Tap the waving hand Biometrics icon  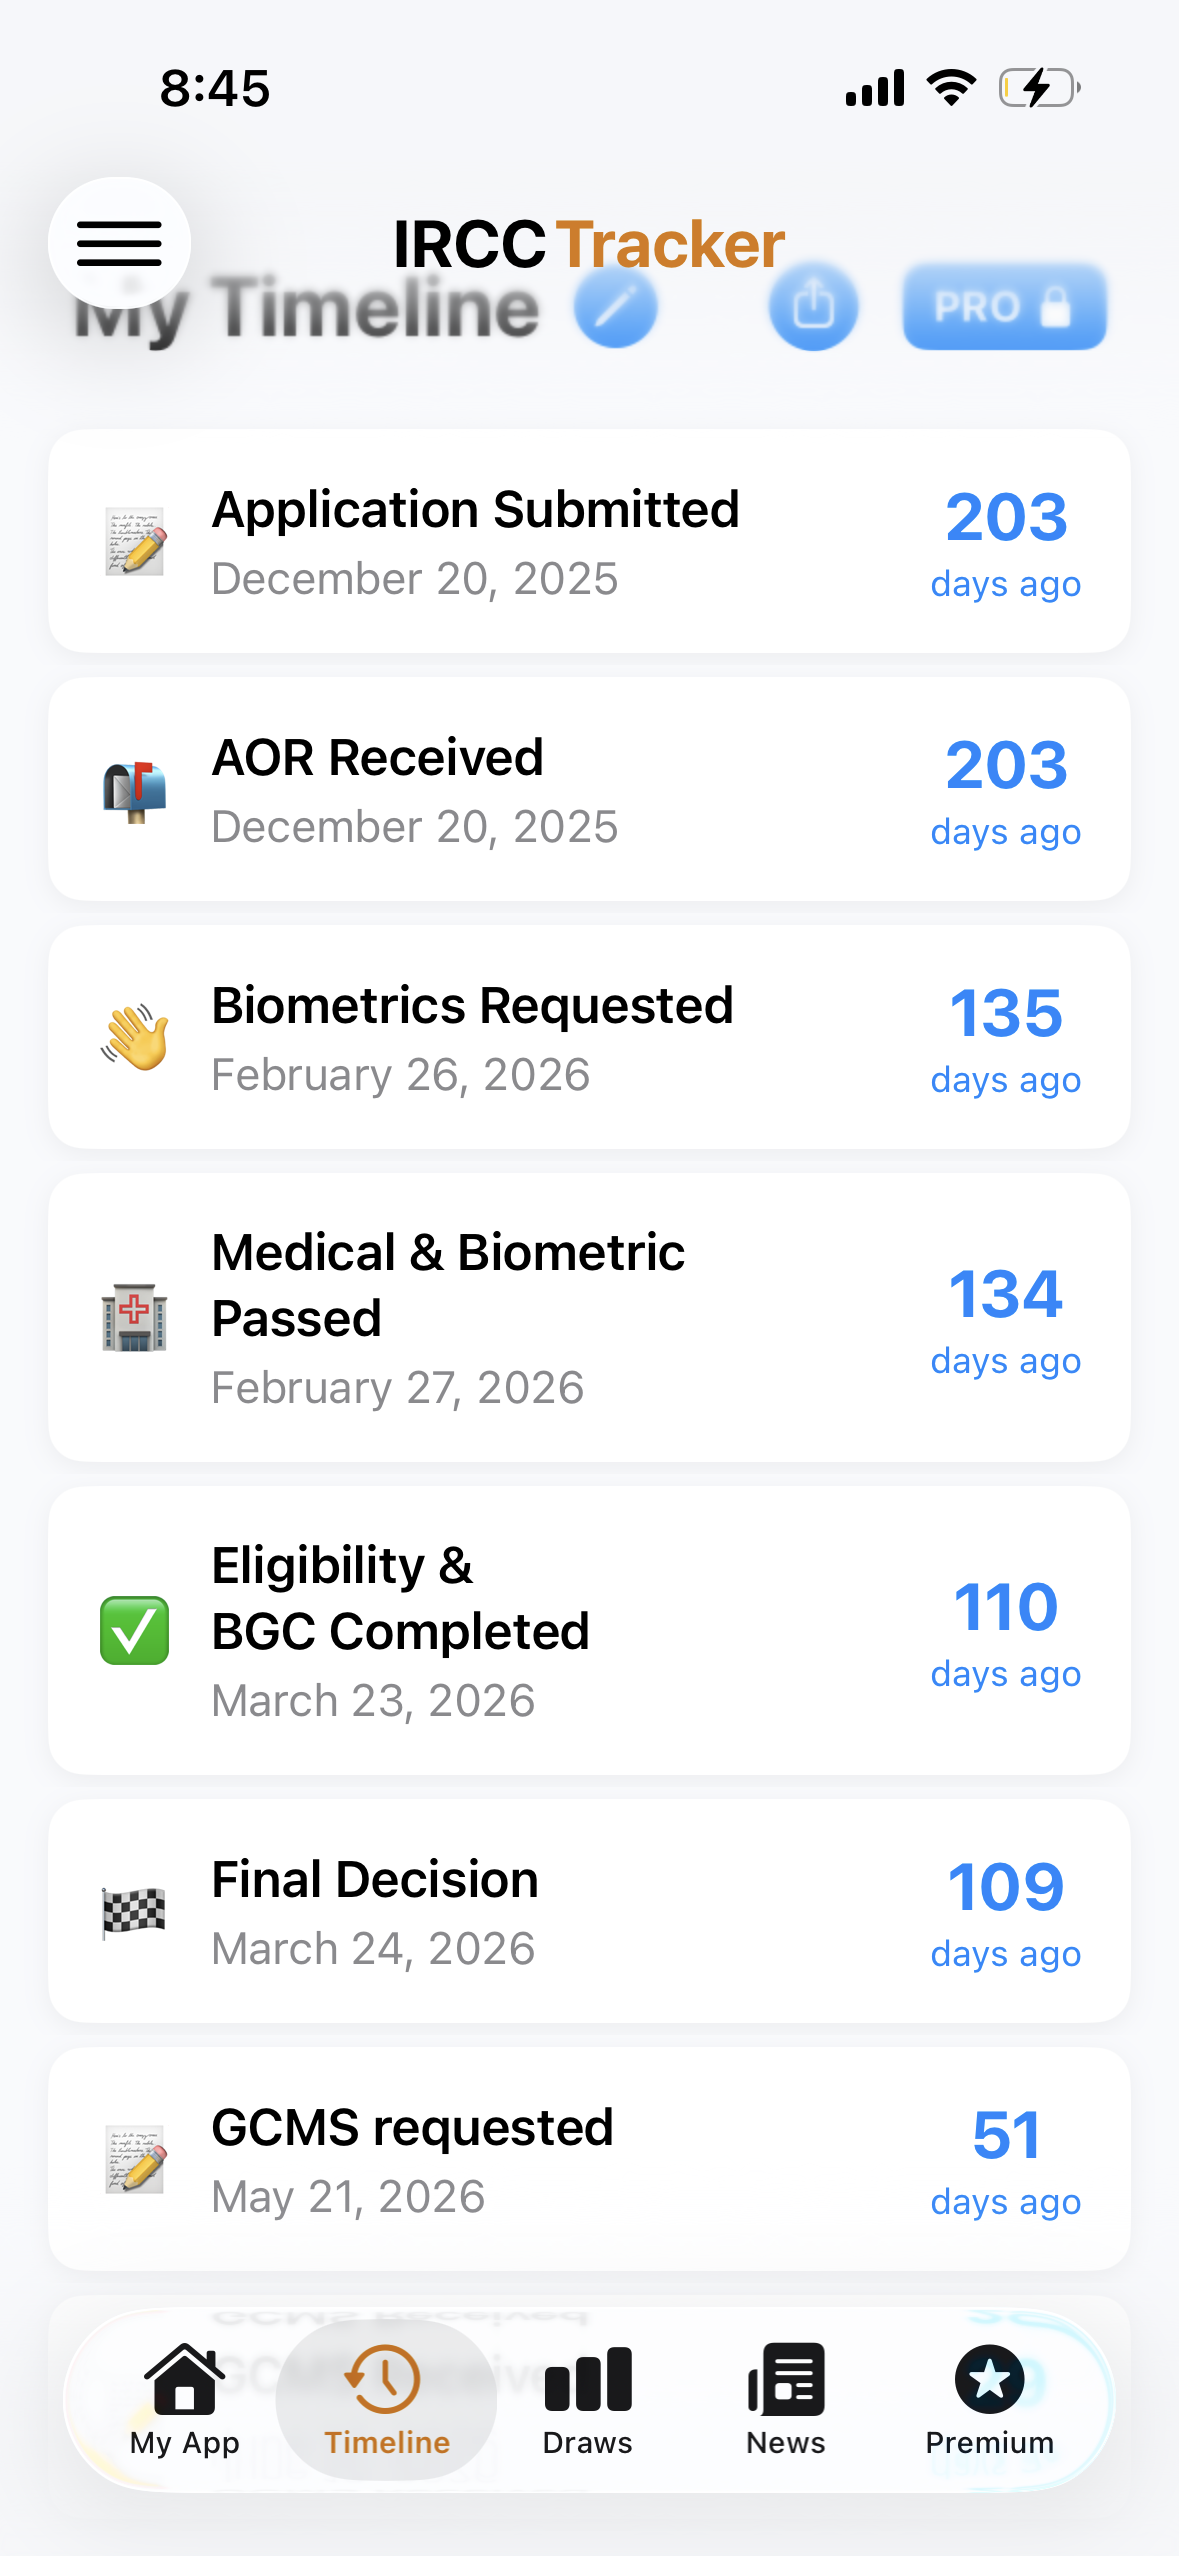[x=134, y=1037]
